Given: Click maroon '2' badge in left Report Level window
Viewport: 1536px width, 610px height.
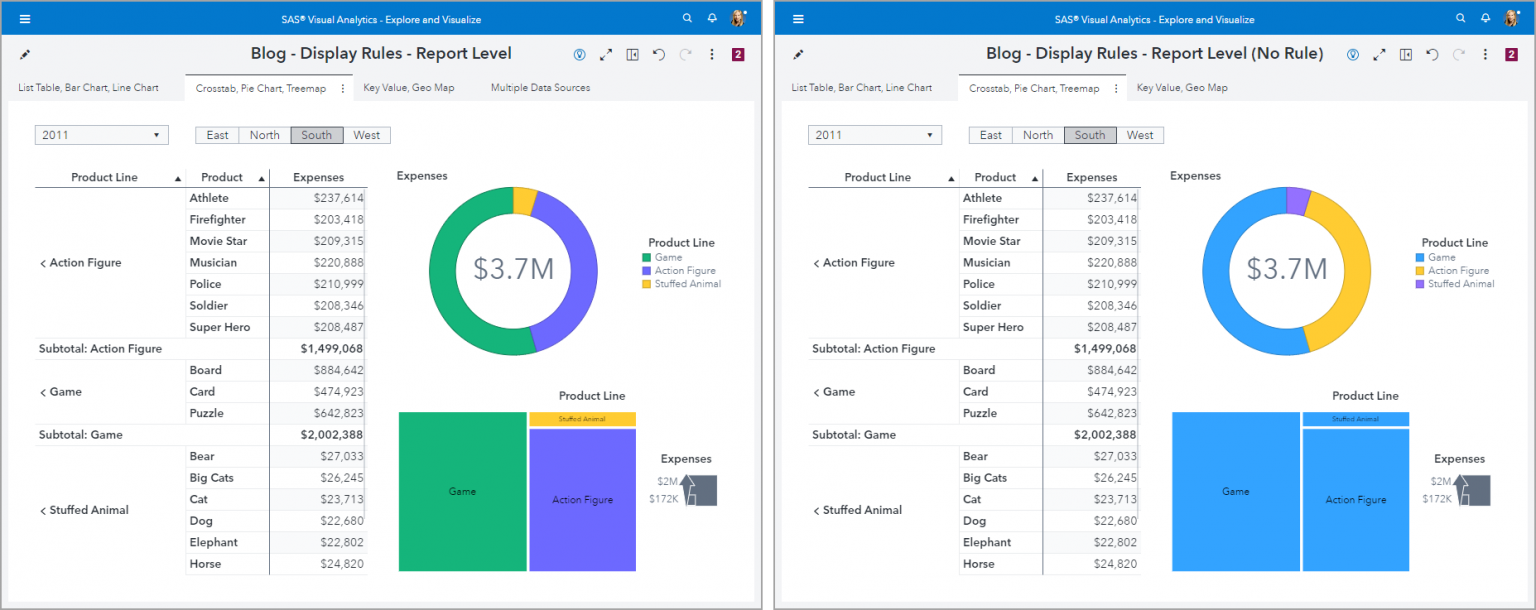Looking at the screenshot, I should click(738, 54).
